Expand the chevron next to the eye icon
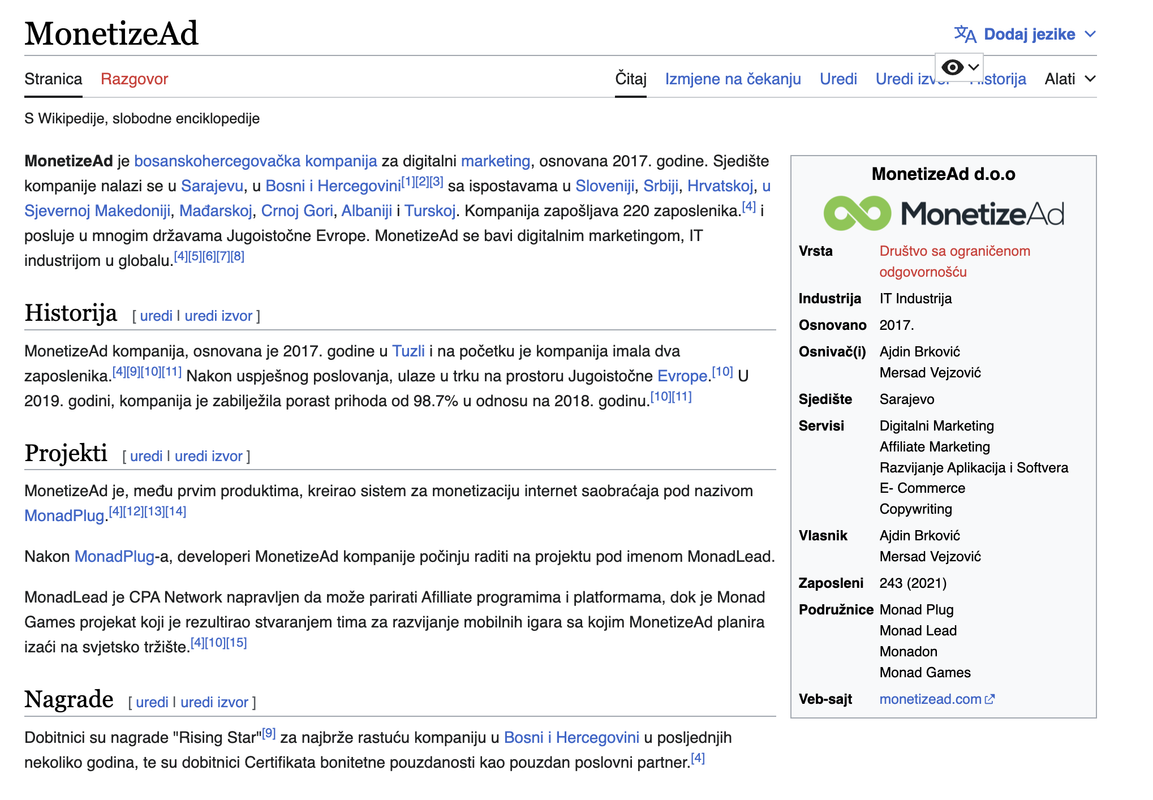The height and width of the screenshot is (800, 1153). point(974,68)
